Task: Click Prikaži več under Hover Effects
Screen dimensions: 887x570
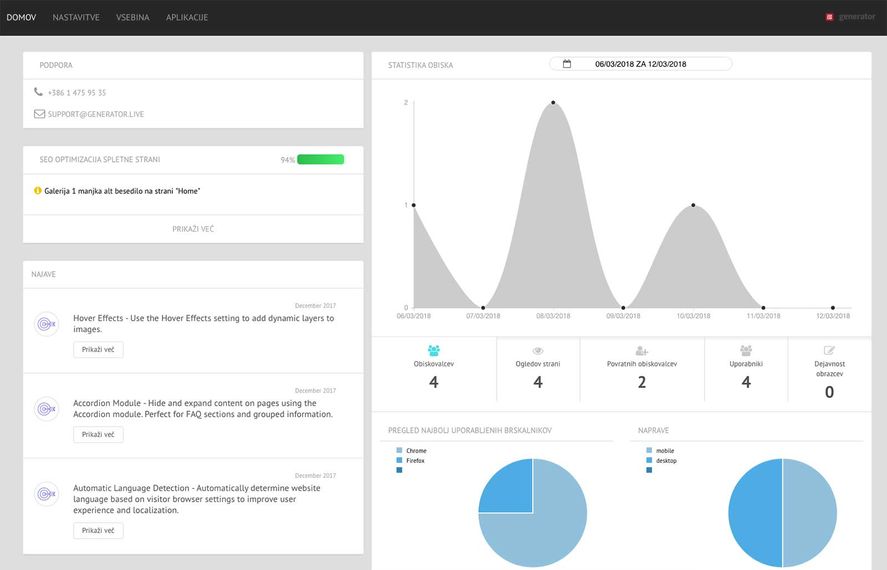Action: click(x=98, y=350)
